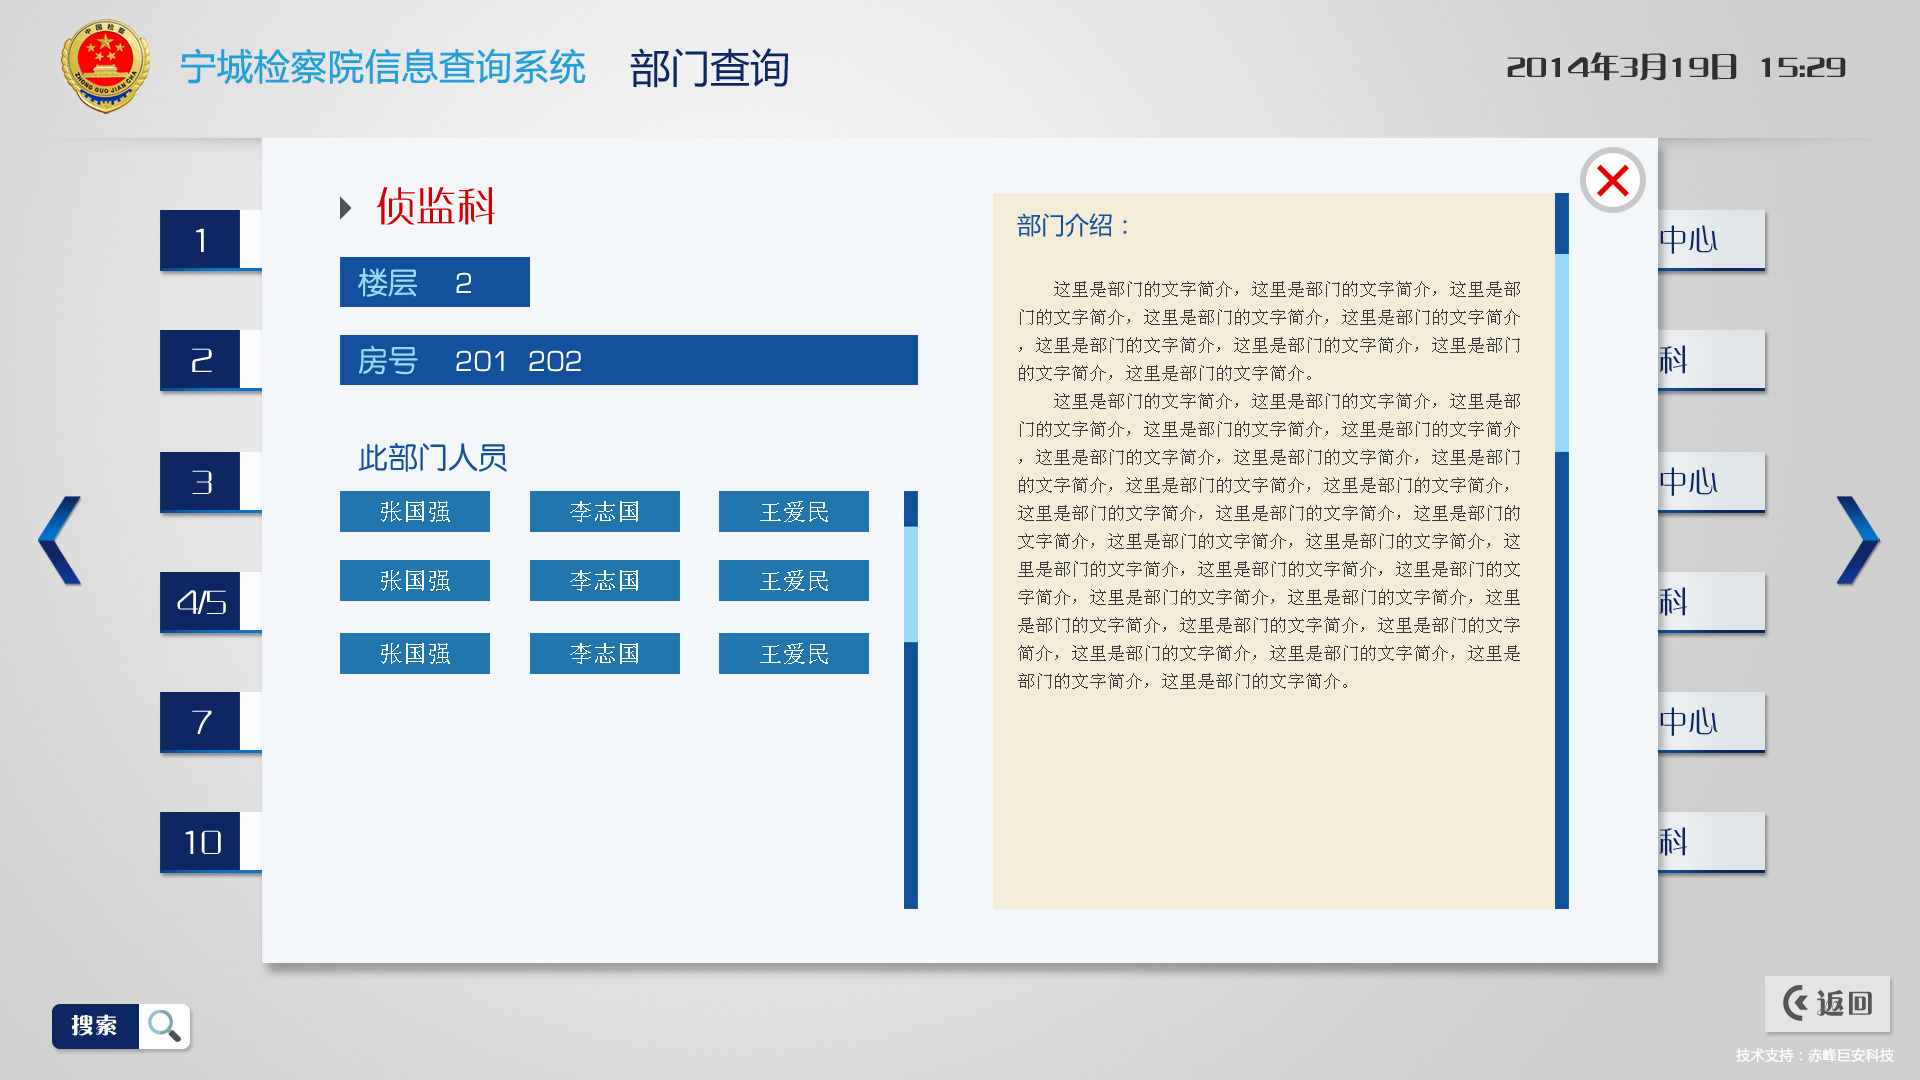
Task: Click the triangle beside 侦监科
Action: [346, 208]
